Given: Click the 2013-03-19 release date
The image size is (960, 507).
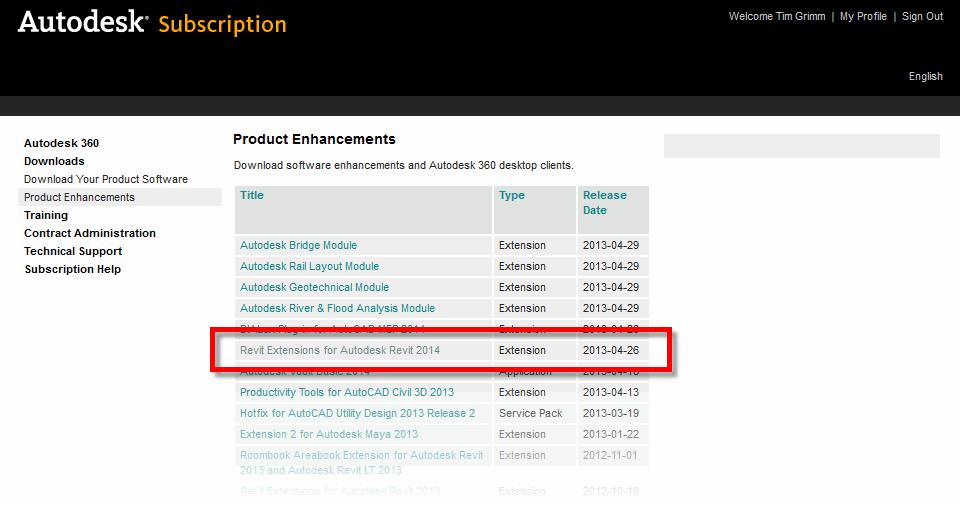Looking at the screenshot, I should click(611, 413).
